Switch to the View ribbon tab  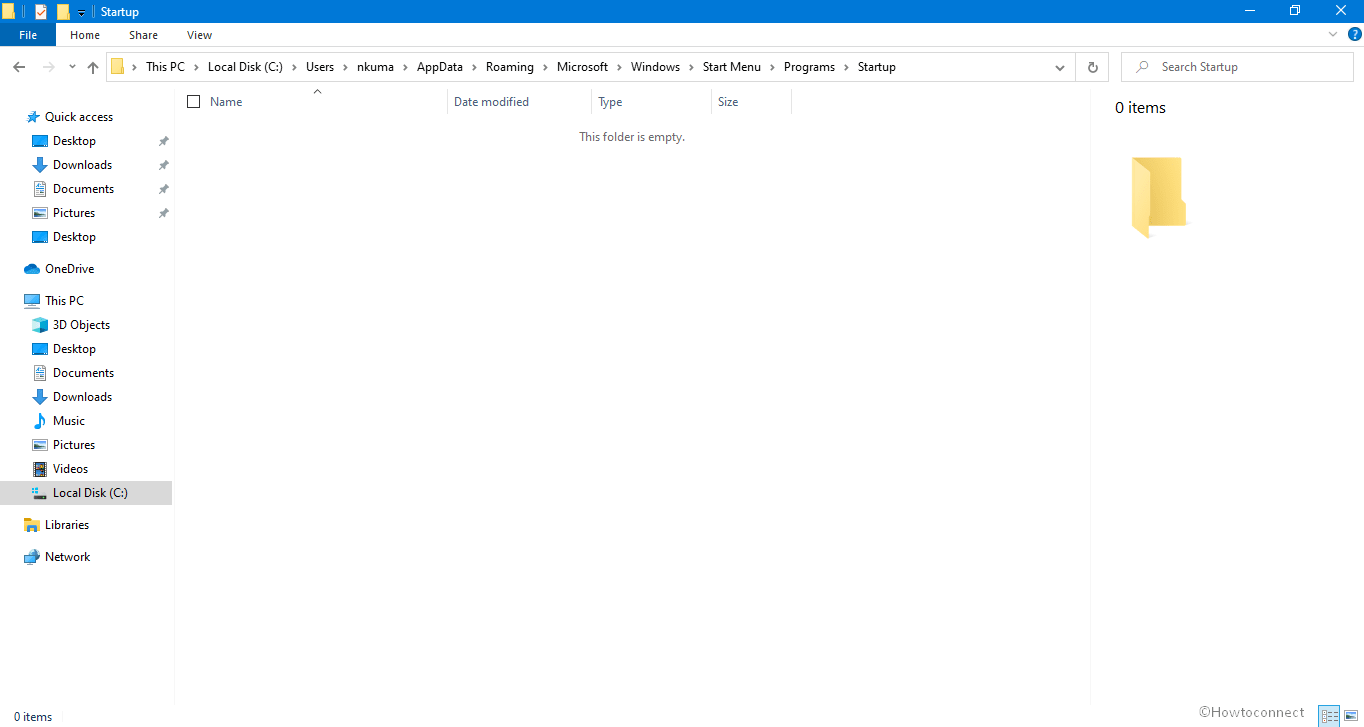[x=199, y=35]
